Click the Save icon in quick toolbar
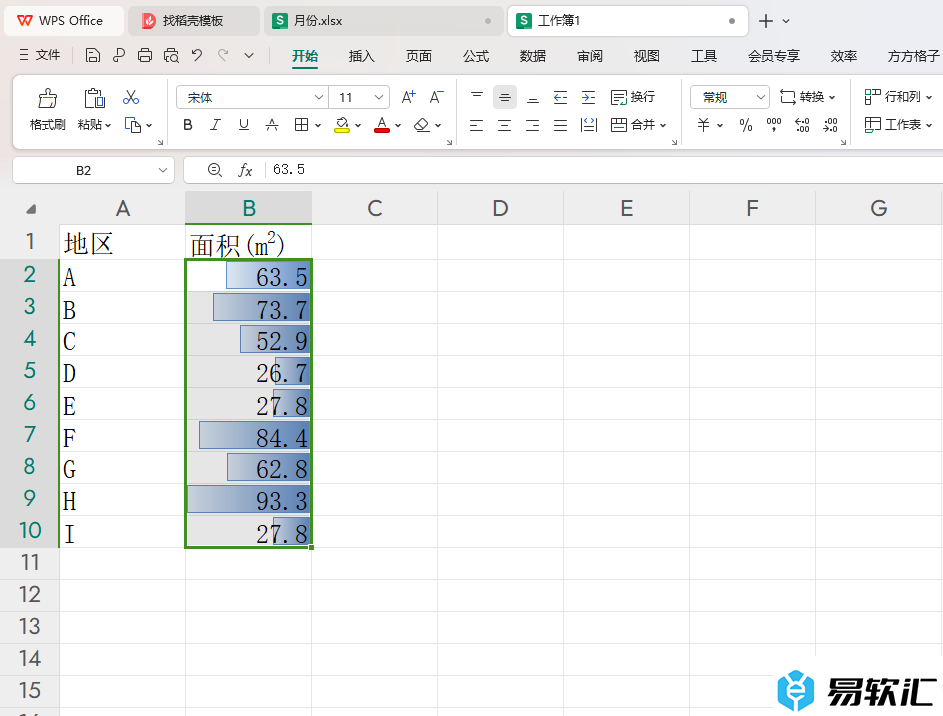Image resolution: width=943 pixels, height=716 pixels. click(x=93, y=56)
